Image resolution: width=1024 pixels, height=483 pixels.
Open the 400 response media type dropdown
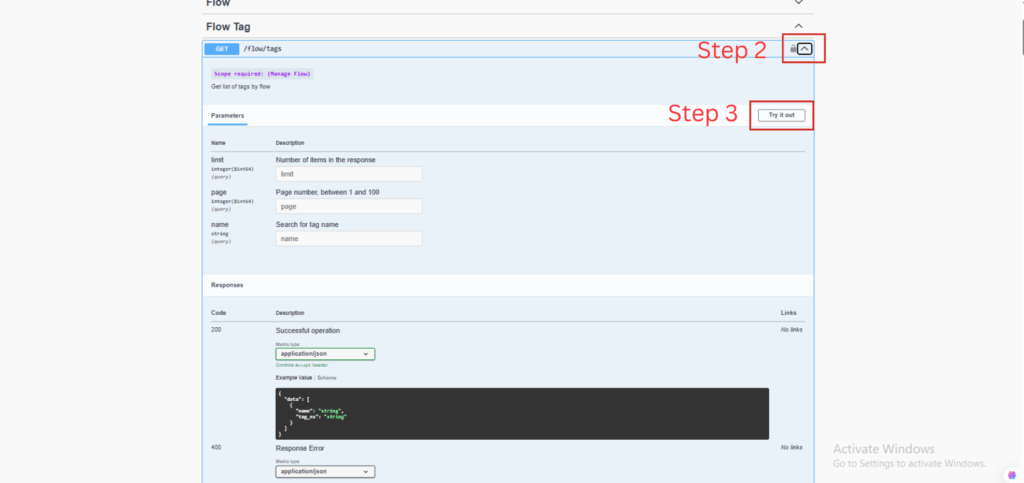325,471
